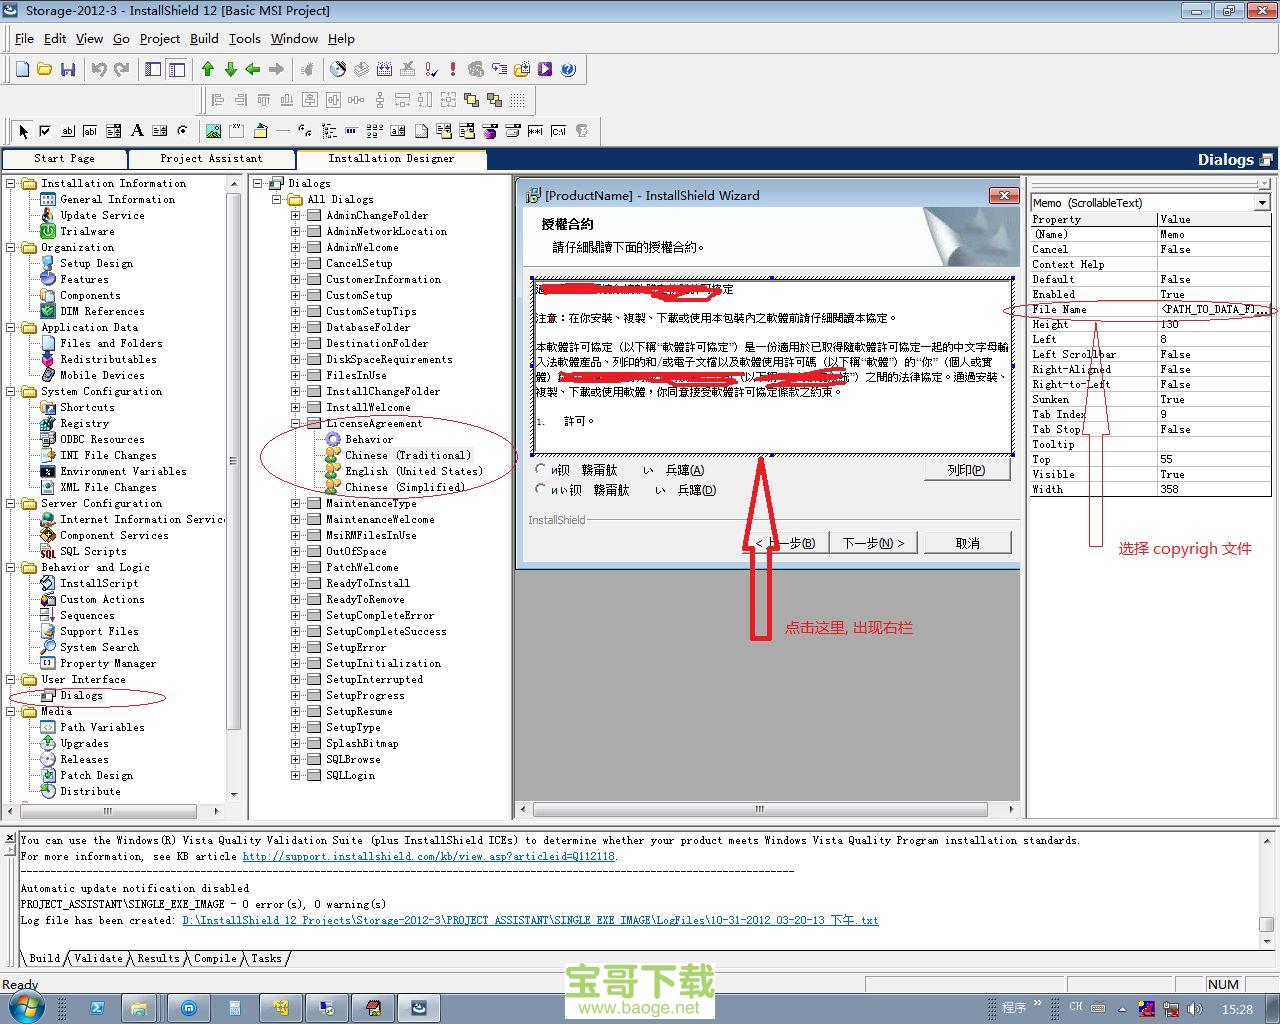Click the green back arrow icon
Screen dimensions: 1280x1024
253,69
